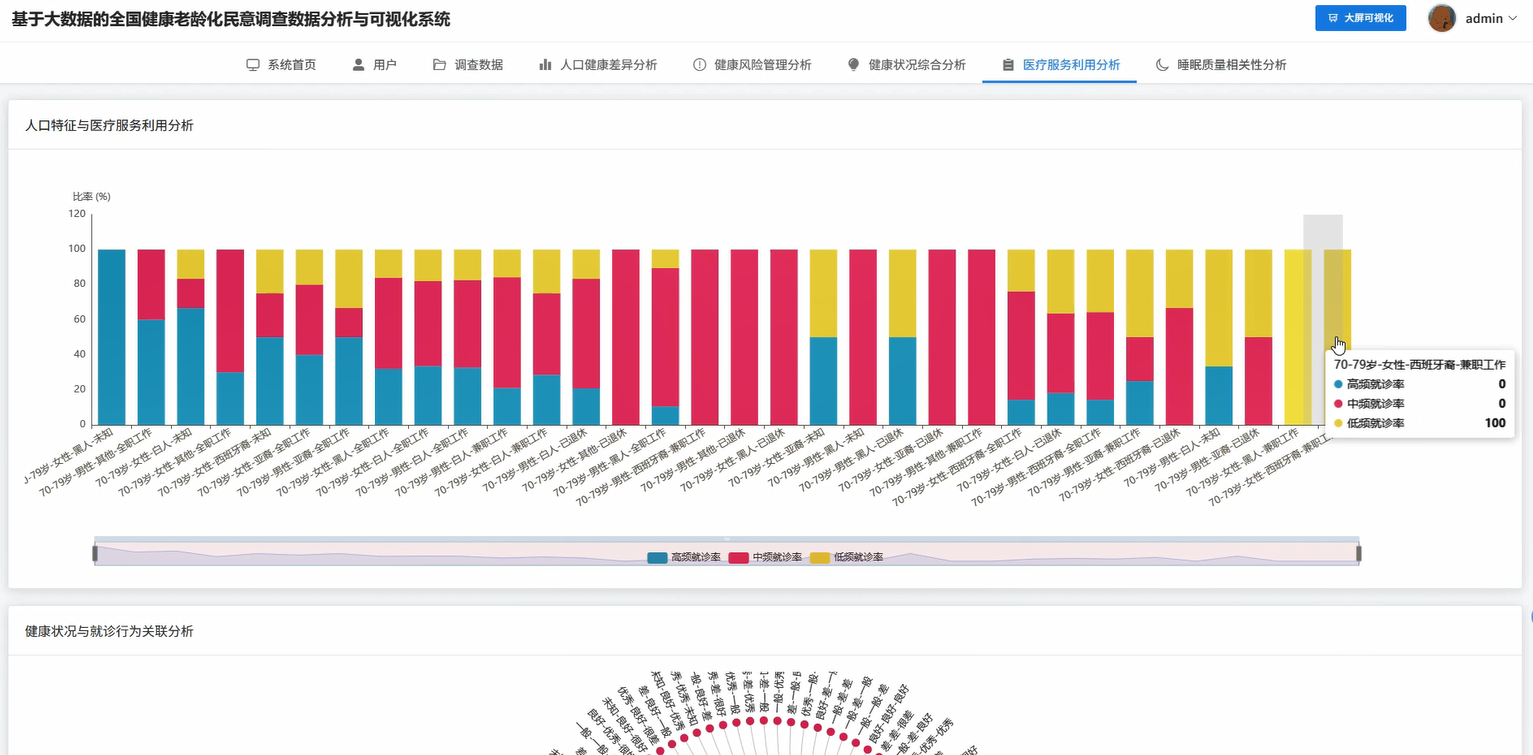Expand the admin user dropdown

pyautogui.click(x=1472, y=18)
